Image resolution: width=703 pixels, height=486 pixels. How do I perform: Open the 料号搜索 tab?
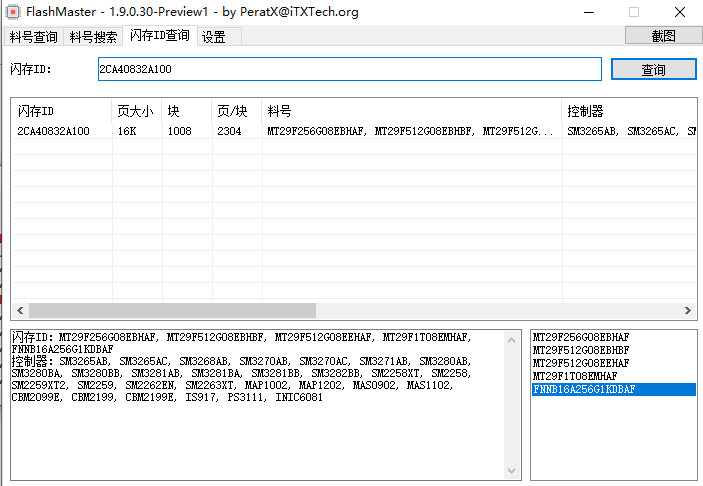tap(94, 37)
